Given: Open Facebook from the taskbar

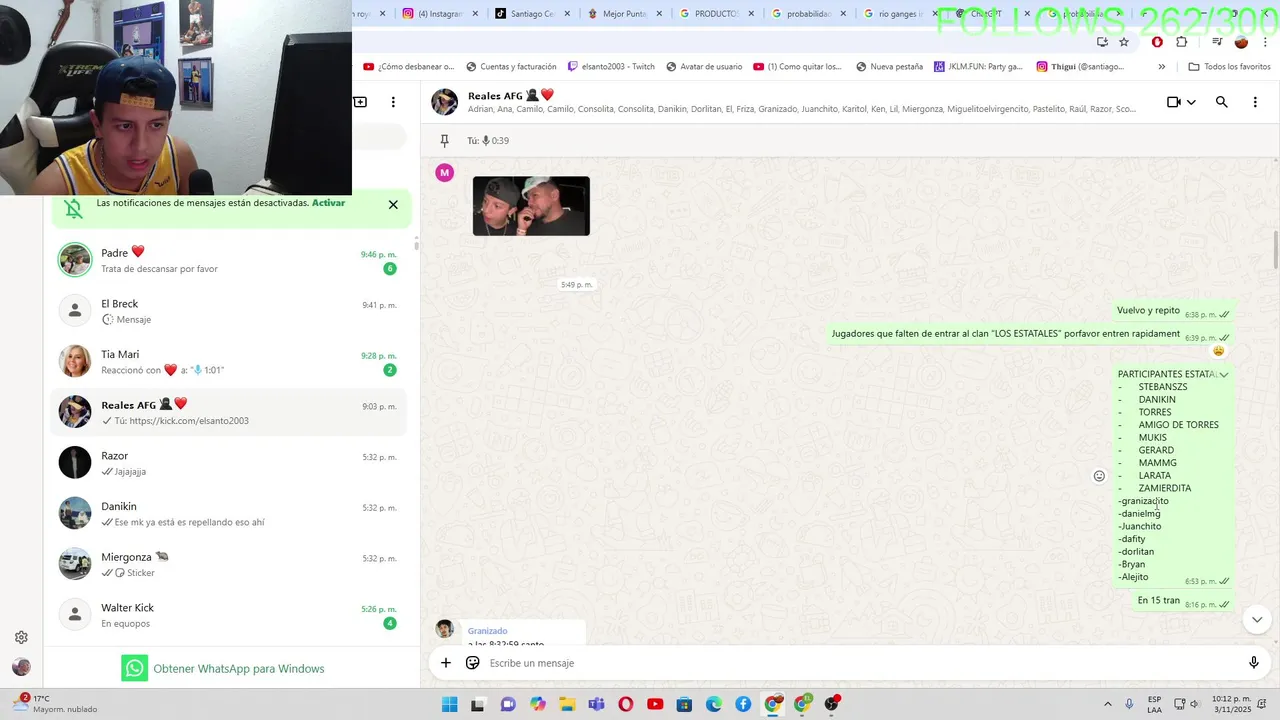Looking at the screenshot, I should [743, 704].
